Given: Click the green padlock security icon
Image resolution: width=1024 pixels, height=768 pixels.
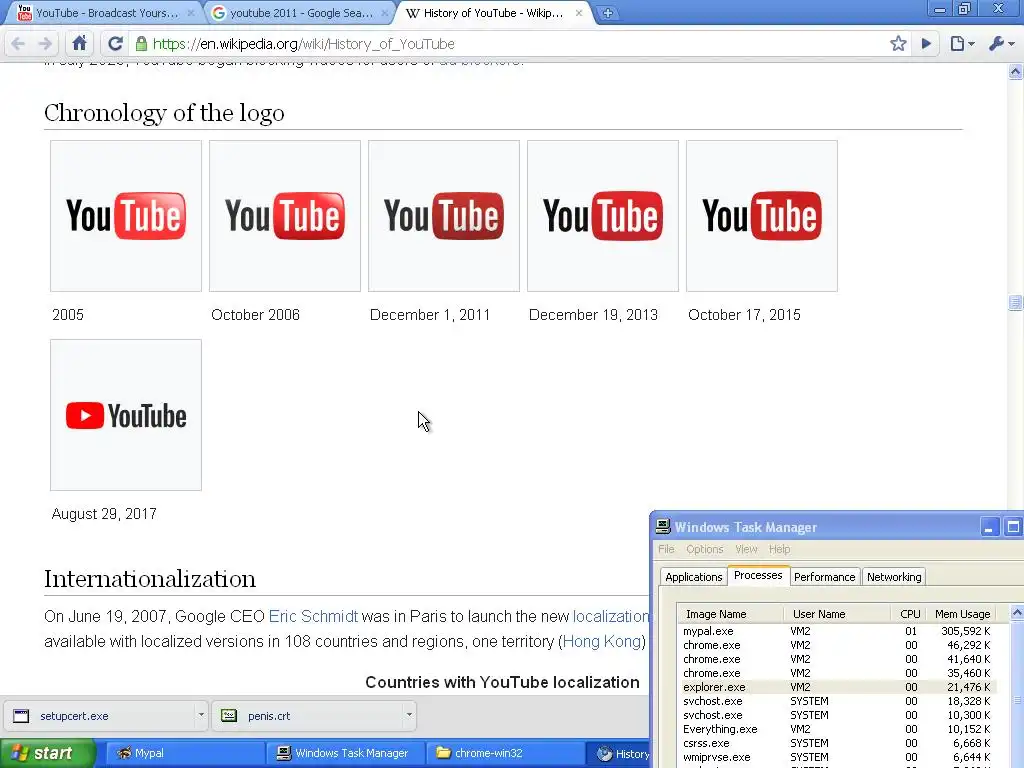Looking at the screenshot, I should click(x=141, y=44).
